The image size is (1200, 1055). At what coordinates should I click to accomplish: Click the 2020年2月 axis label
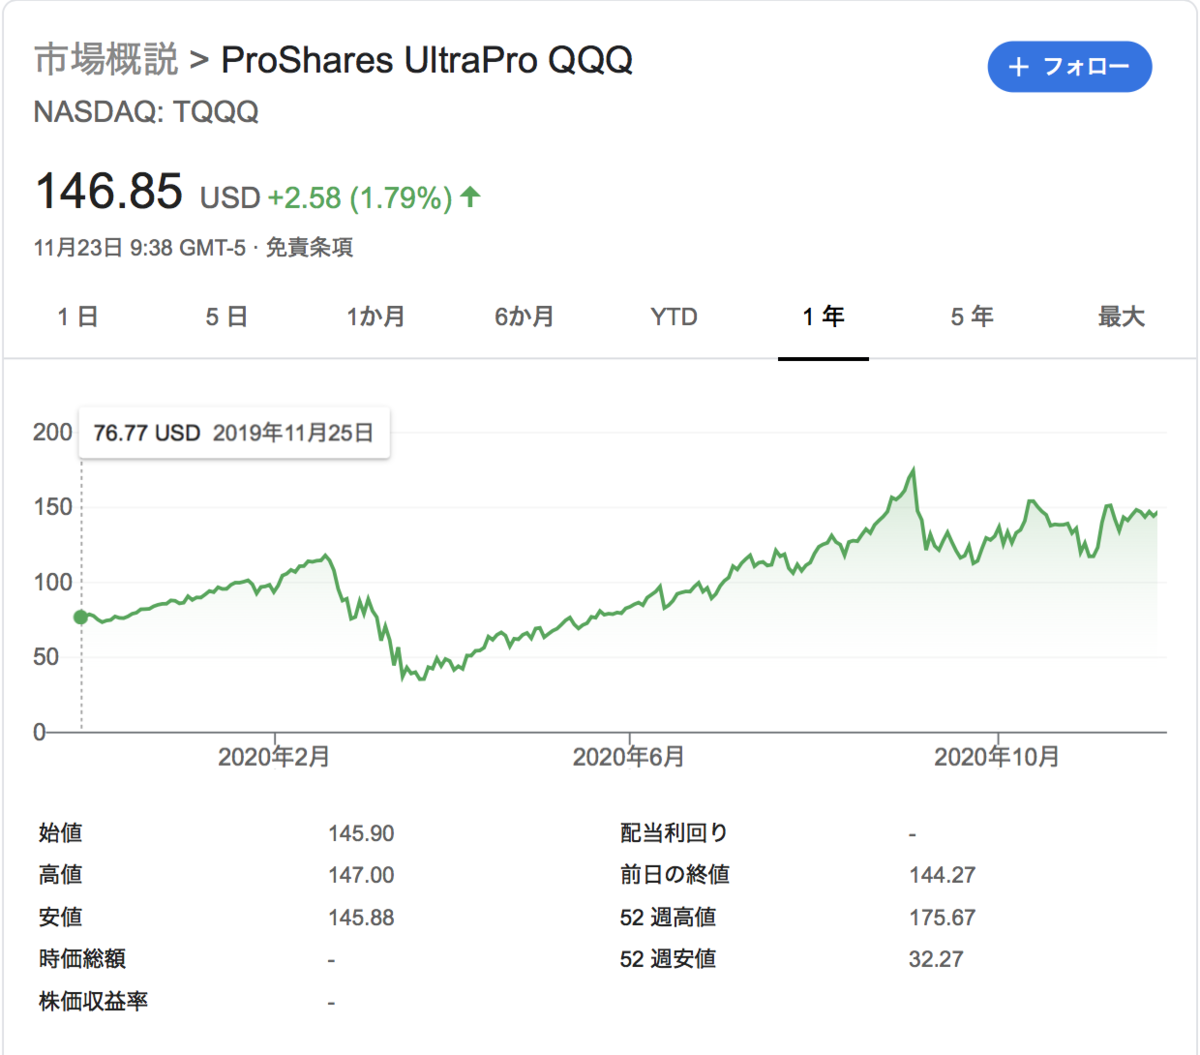(274, 757)
